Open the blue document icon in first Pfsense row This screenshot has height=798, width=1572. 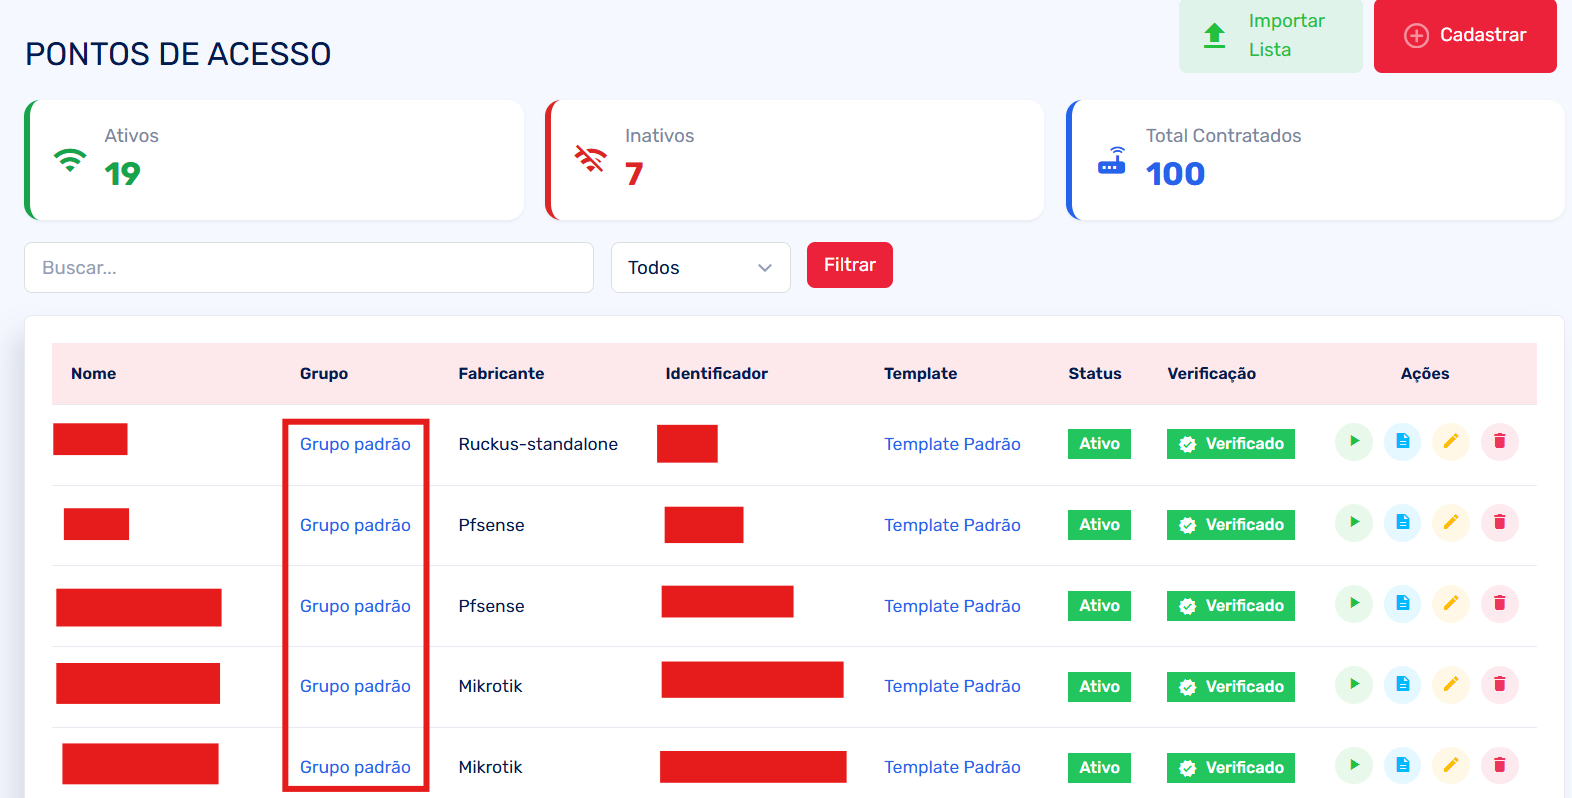point(1402,522)
